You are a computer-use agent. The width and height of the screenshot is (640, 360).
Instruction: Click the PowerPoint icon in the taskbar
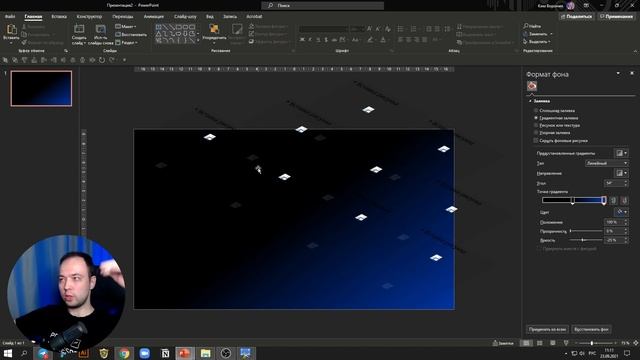coord(184,353)
